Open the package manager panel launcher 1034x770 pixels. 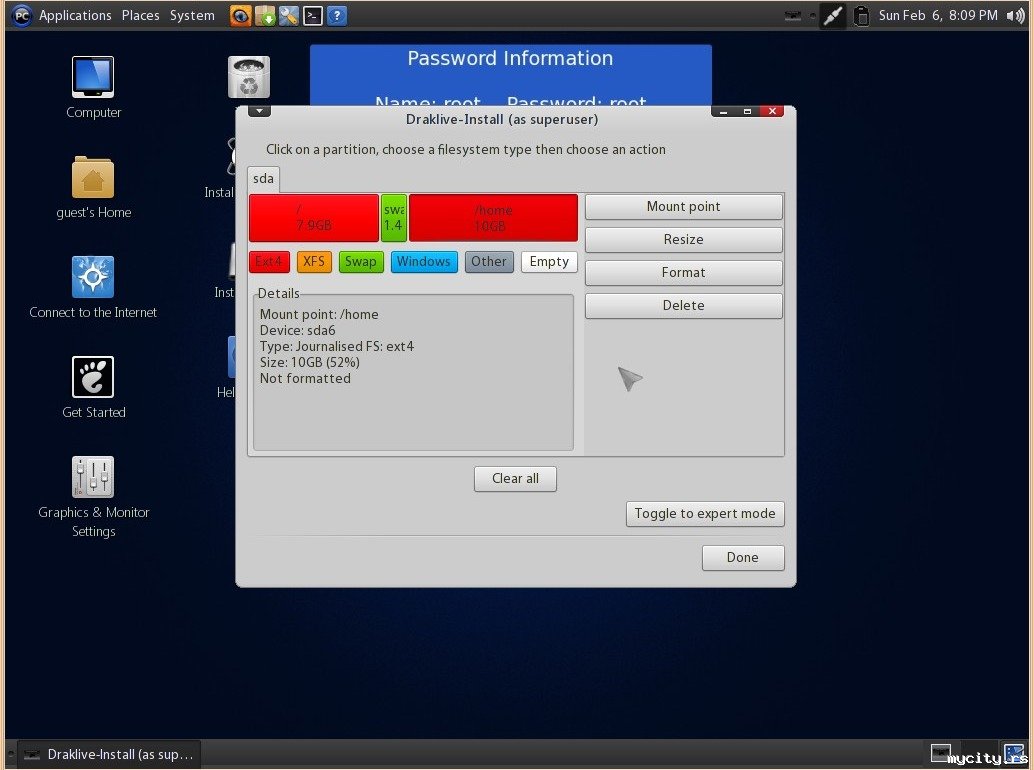click(265, 15)
